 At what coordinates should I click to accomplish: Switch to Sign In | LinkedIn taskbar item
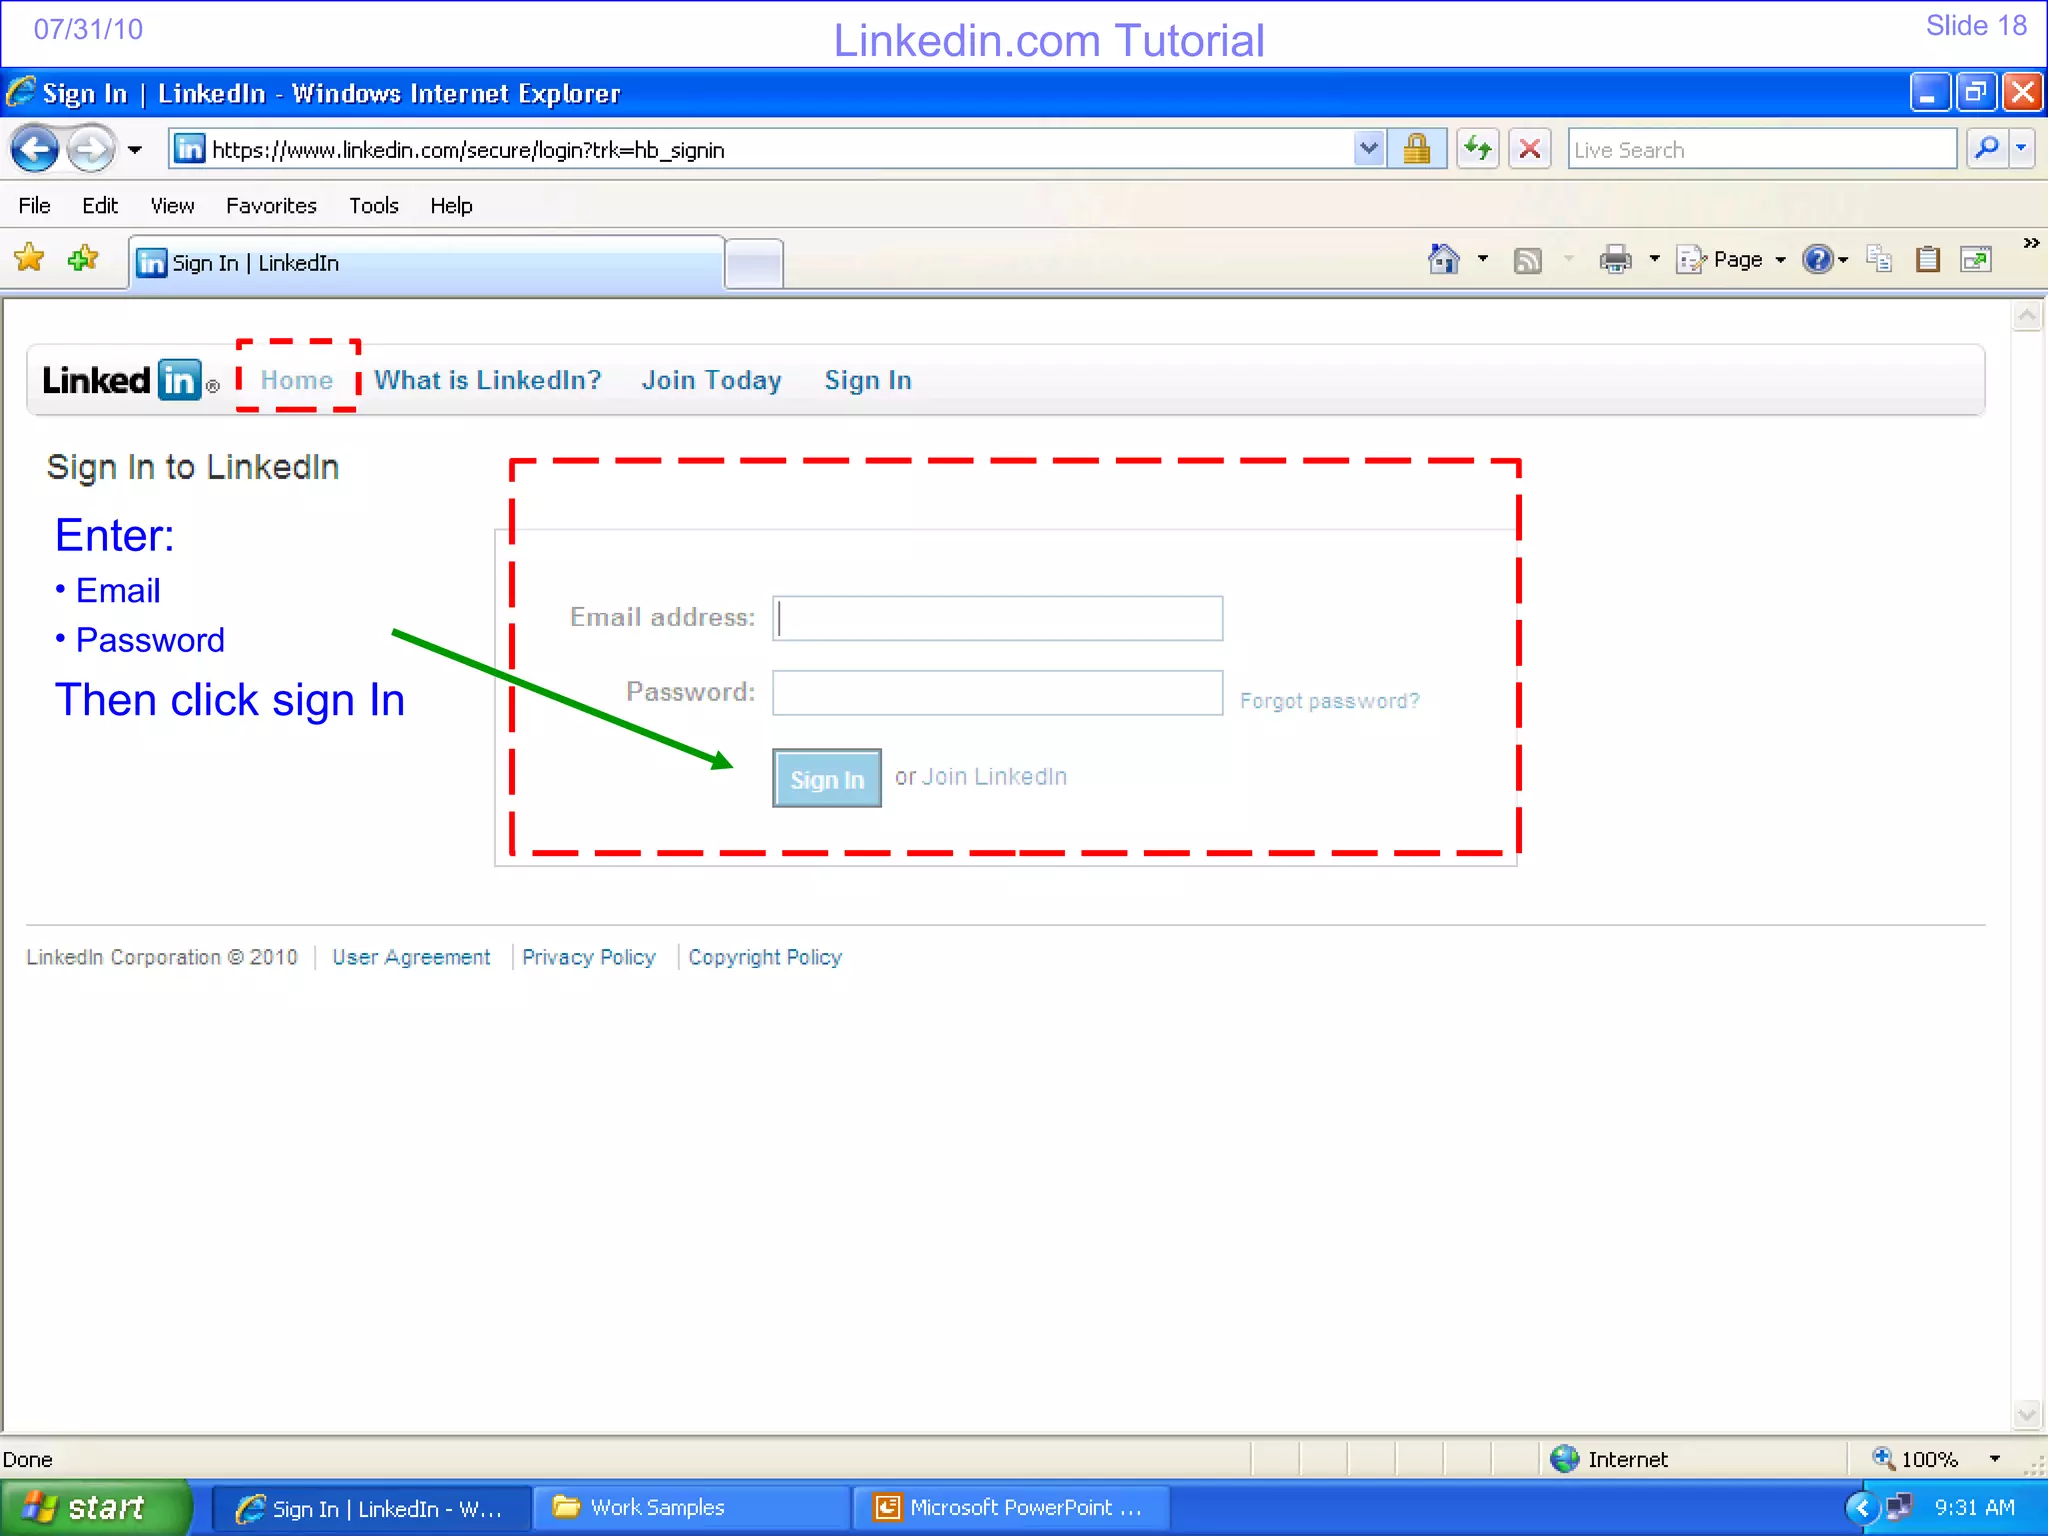(370, 1508)
